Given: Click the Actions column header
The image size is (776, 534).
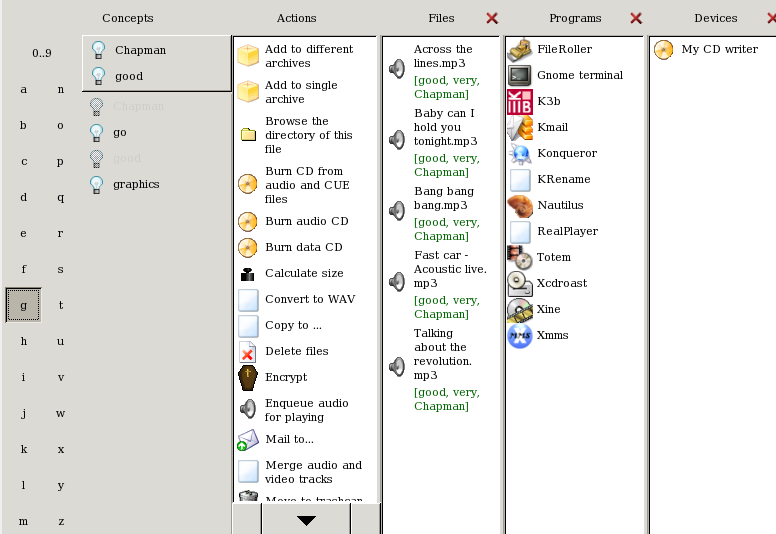Looking at the screenshot, I should tap(296, 18).
